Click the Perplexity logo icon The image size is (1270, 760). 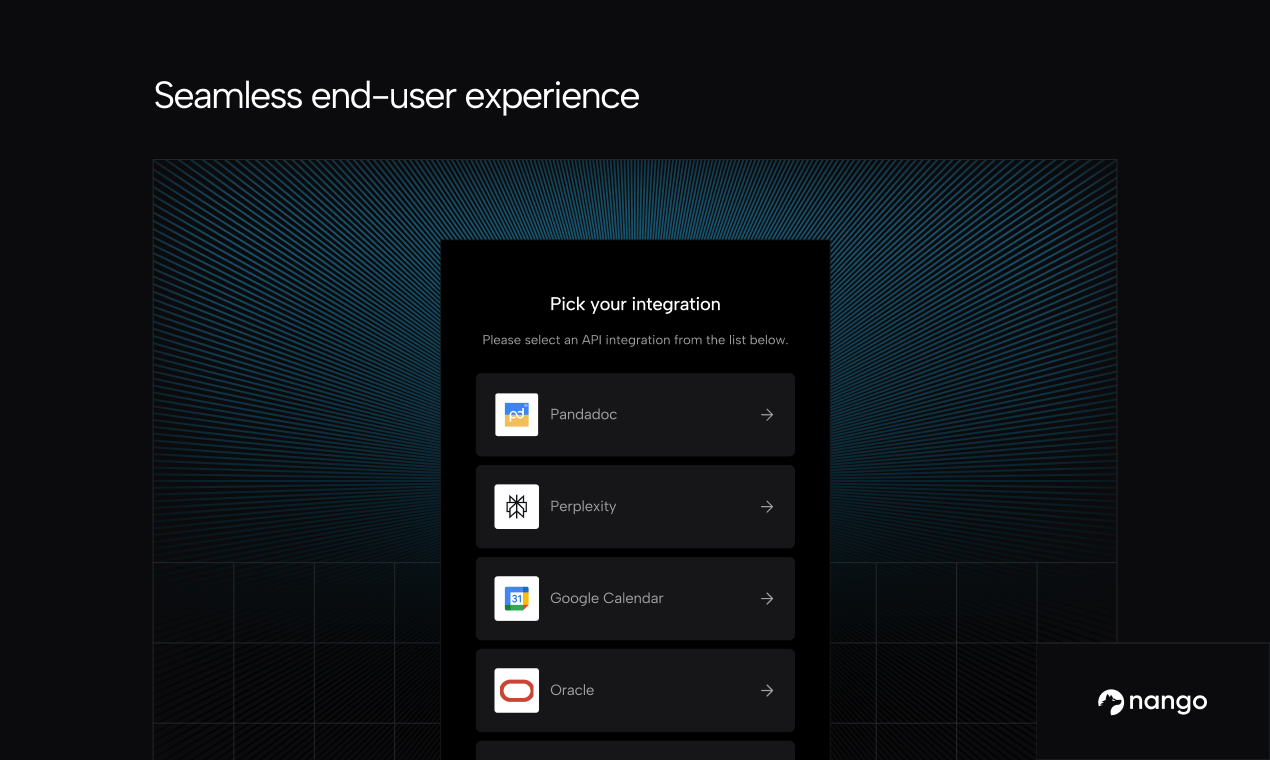[517, 507]
